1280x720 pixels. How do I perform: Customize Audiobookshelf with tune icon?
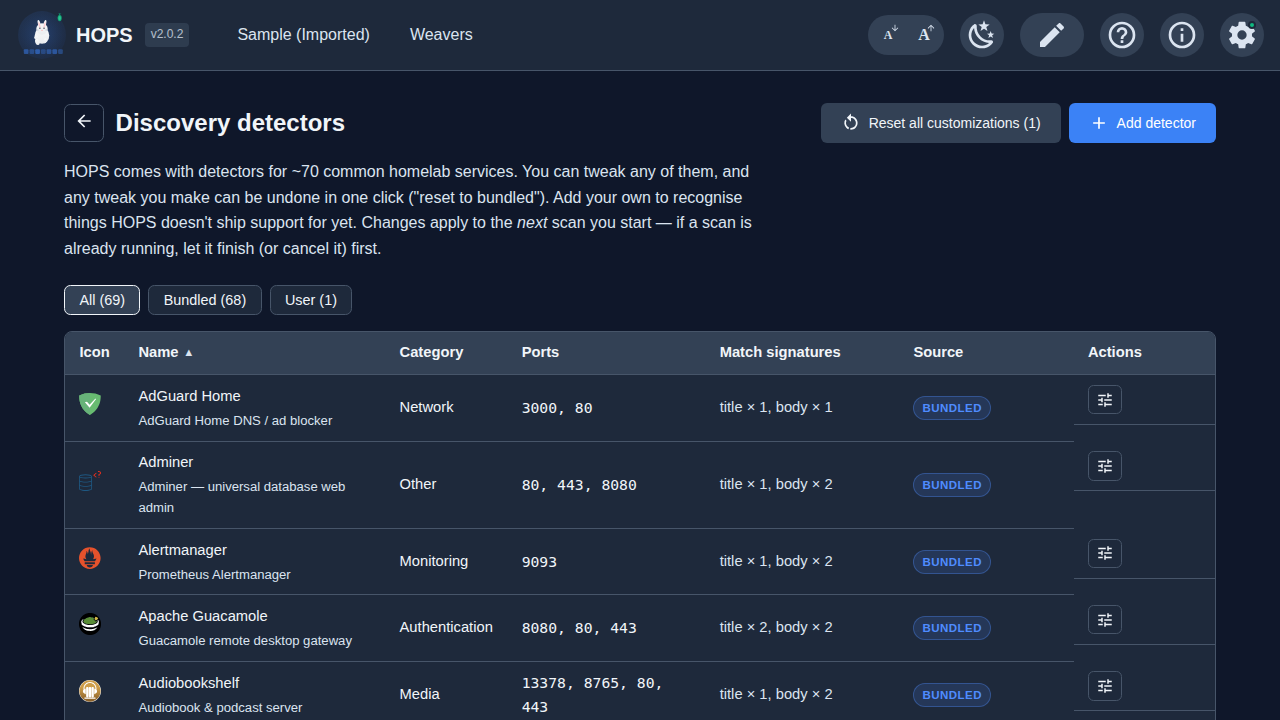[x=1105, y=686]
